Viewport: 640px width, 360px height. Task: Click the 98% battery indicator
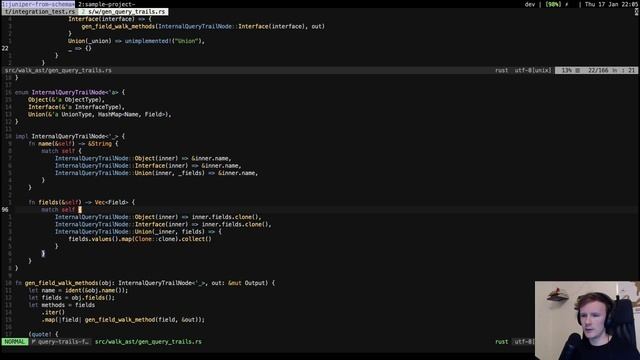coord(553,4)
